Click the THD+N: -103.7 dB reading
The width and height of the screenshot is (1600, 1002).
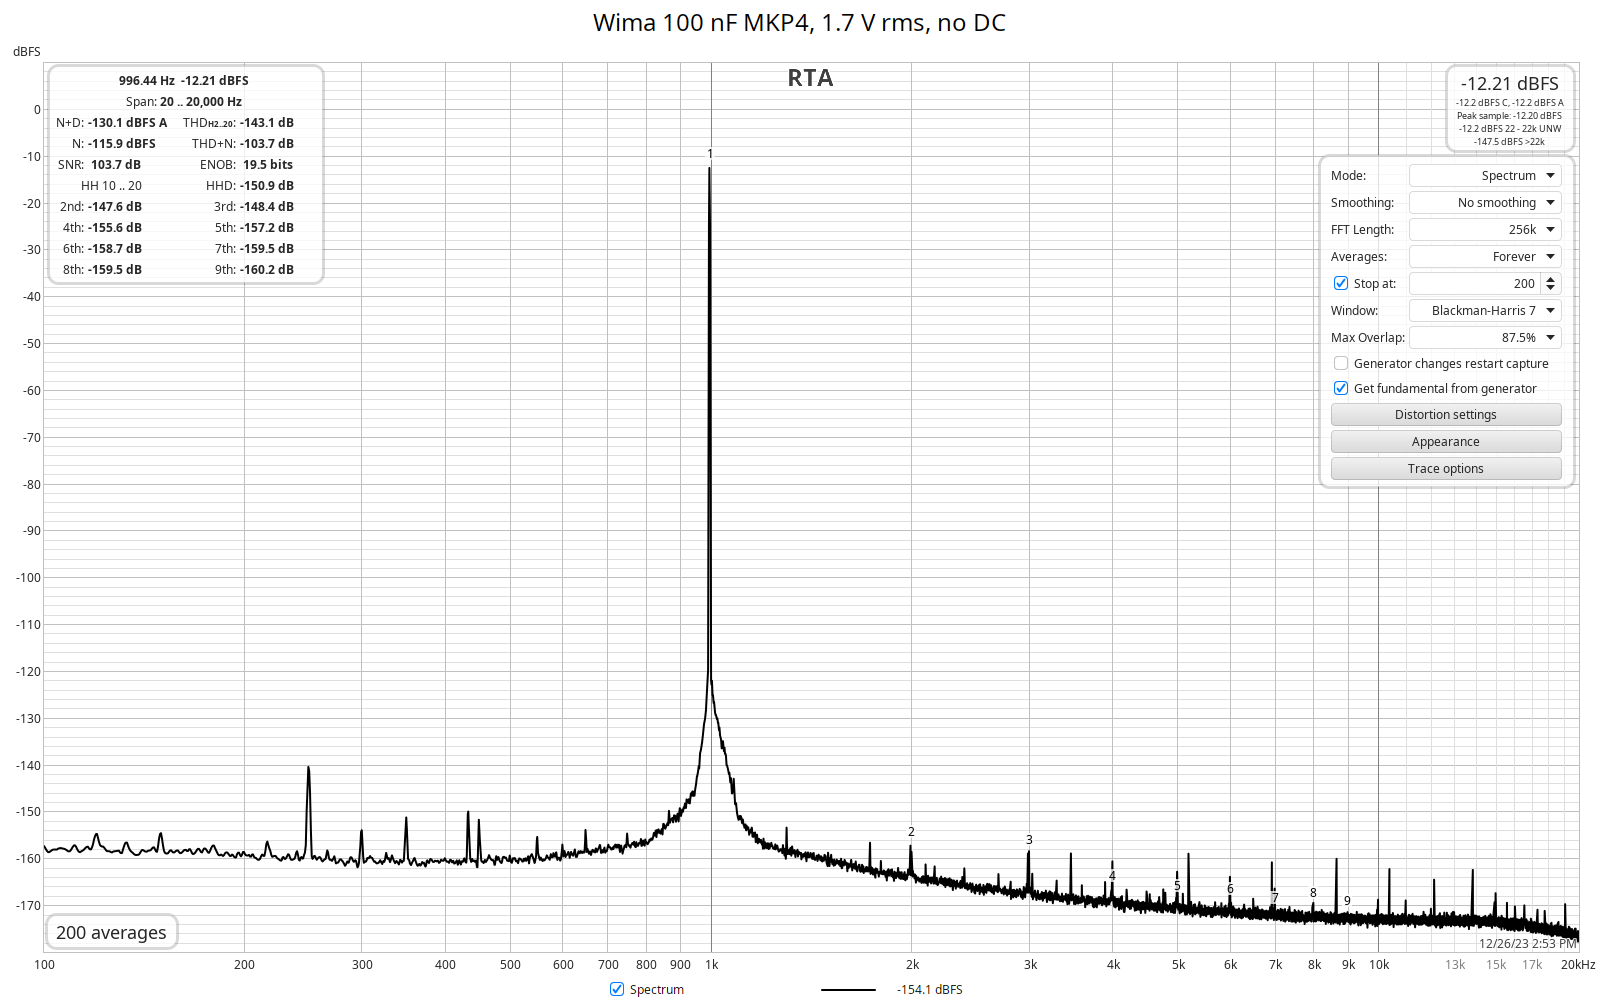coord(243,143)
